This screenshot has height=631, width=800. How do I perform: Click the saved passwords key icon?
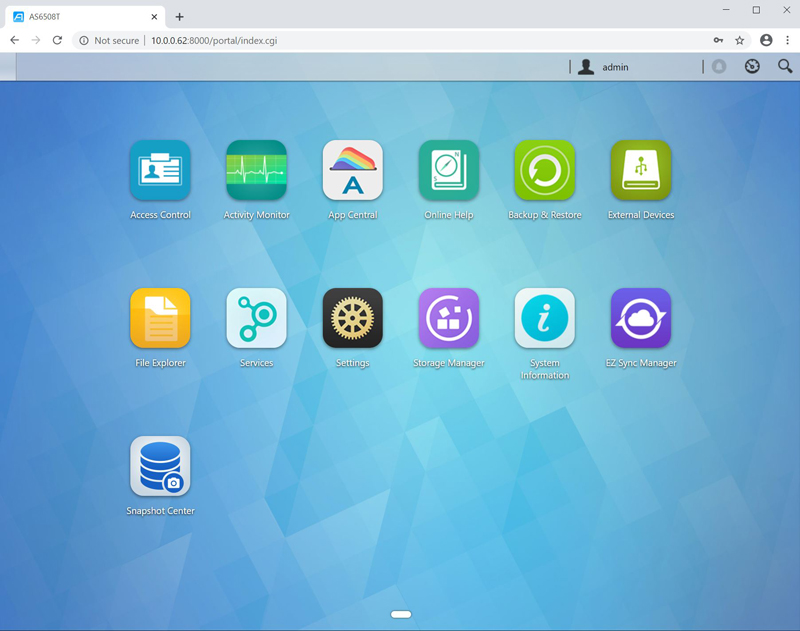(x=718, y=40)
